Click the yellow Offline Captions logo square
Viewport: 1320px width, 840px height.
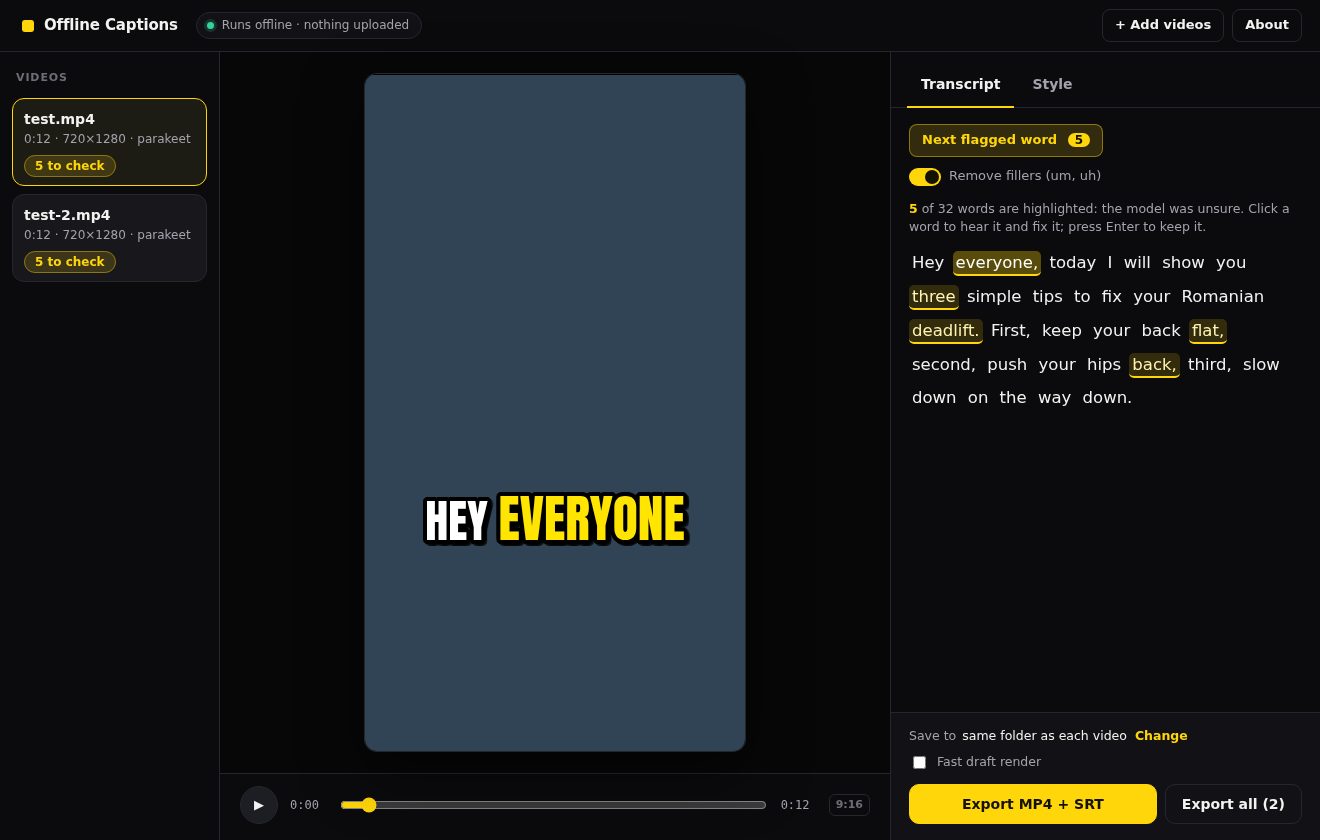[28, 26]
